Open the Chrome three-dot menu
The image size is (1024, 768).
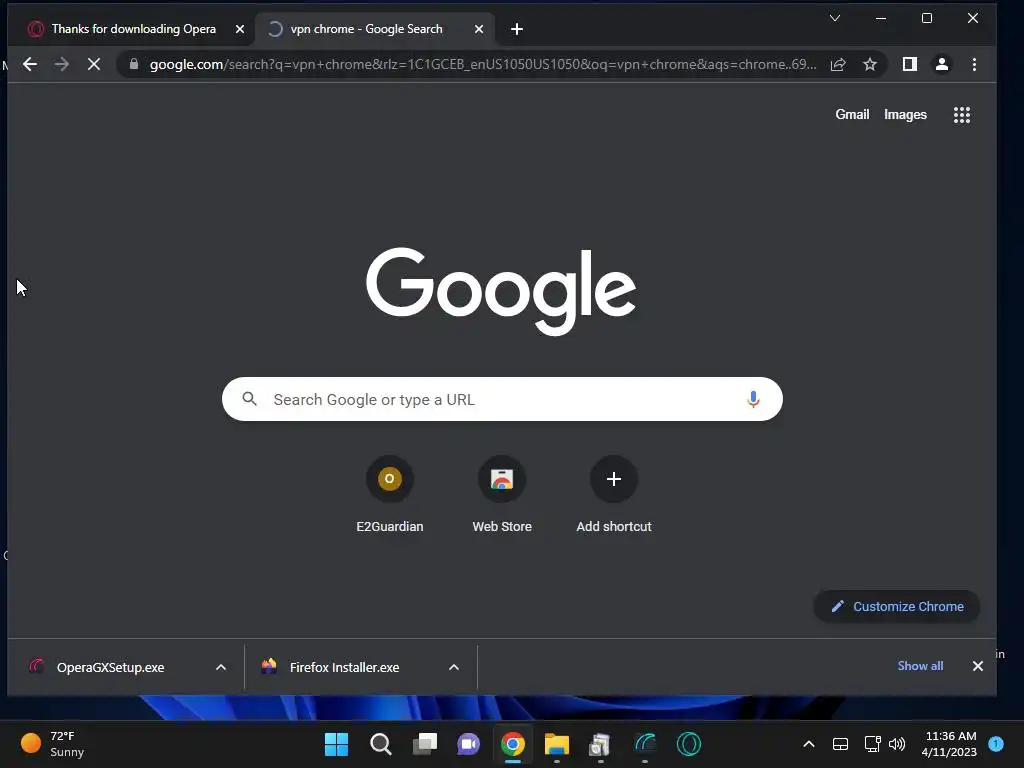pos(974,64)
